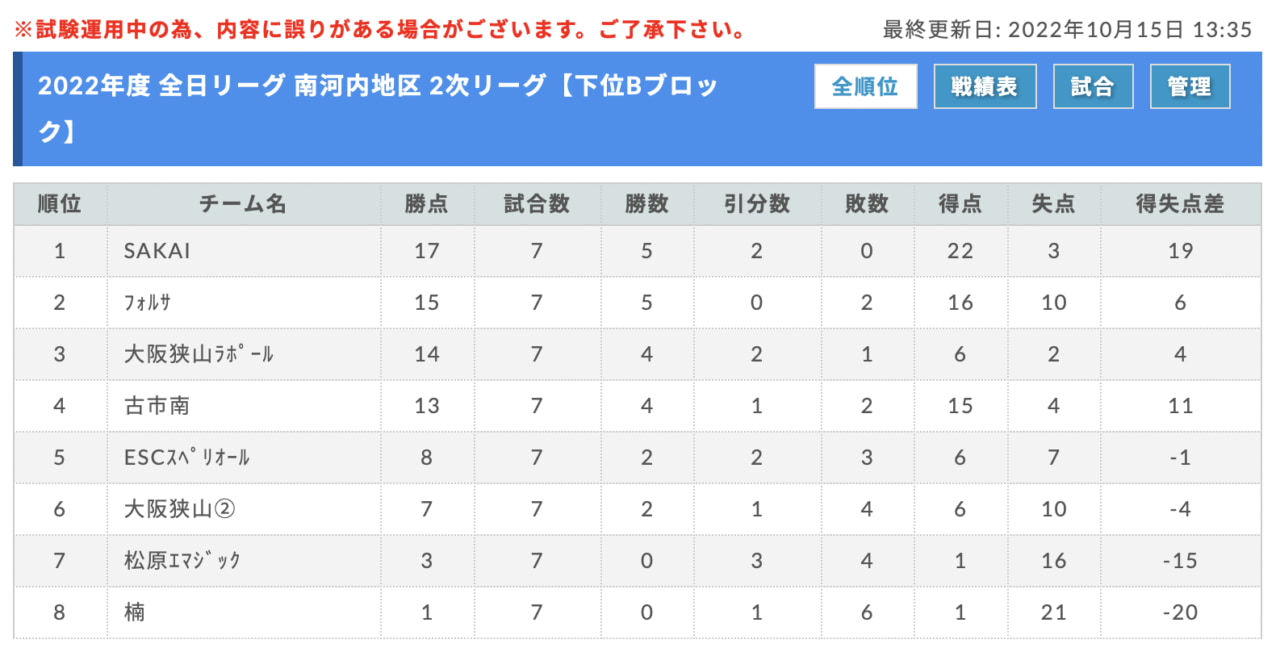This screenshot has height=652, width=1280.
Task: Click the 大阪狭山② team name
Action: [179, 510]
